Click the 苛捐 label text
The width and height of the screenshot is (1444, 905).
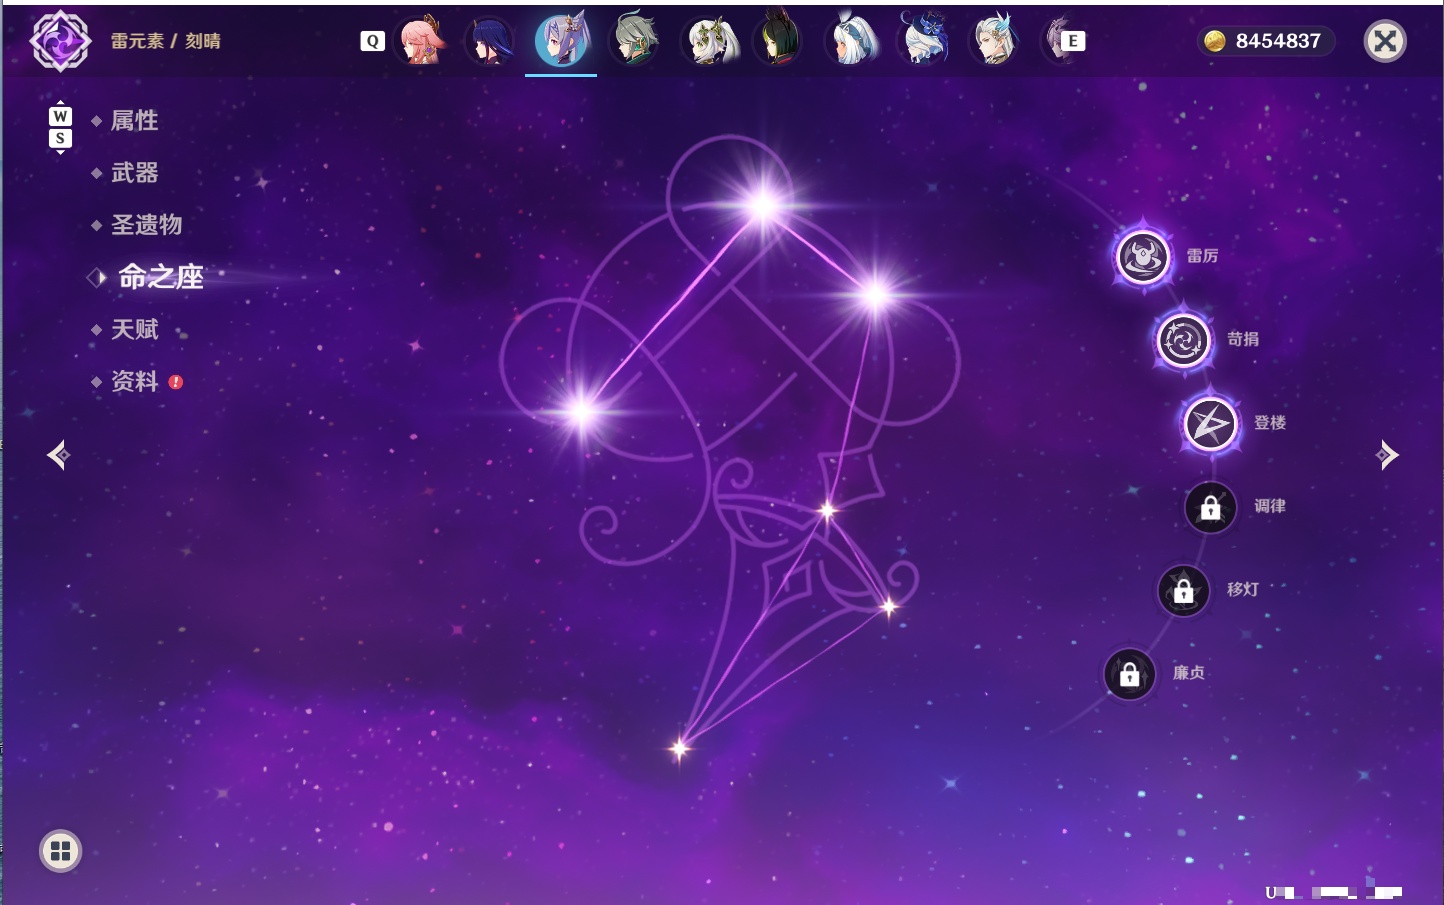coord(1243,339)
